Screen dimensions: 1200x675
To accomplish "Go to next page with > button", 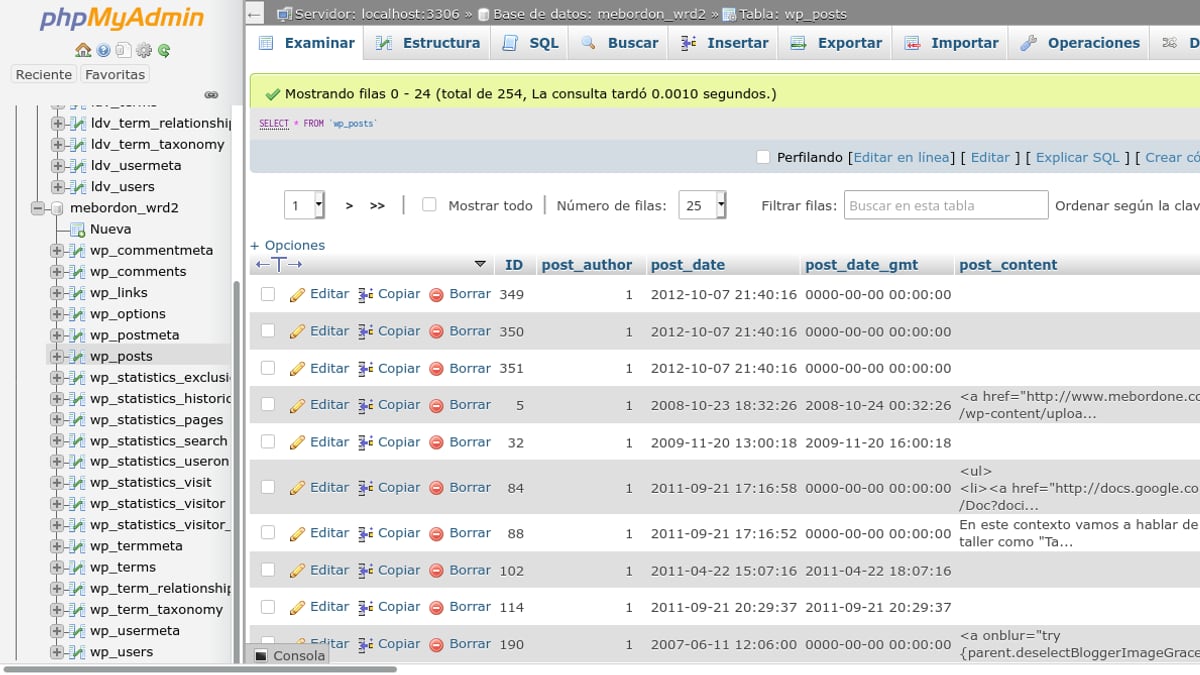I will click(x=349, y=206).
